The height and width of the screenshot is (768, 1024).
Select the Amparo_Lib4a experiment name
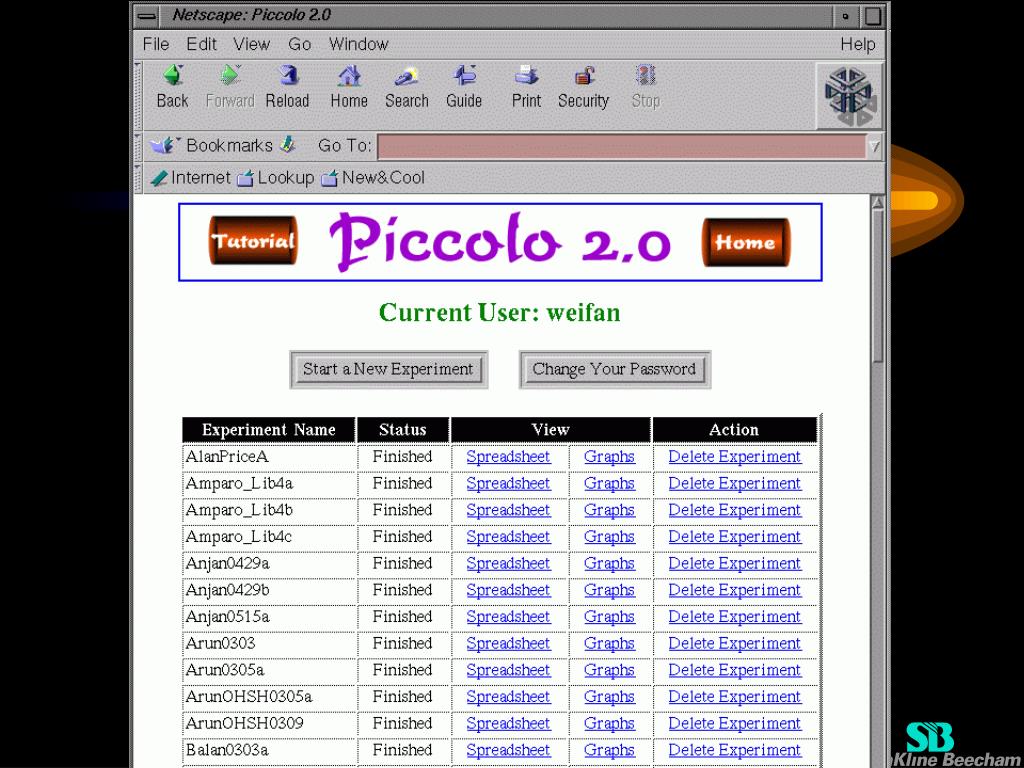(x=239, y=483)
